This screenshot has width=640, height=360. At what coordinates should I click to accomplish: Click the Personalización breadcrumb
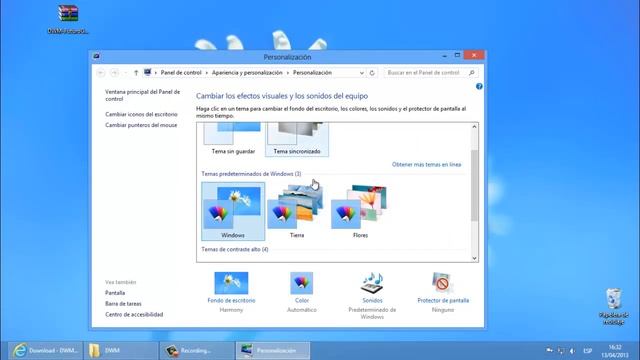click(x=312, y=73)
